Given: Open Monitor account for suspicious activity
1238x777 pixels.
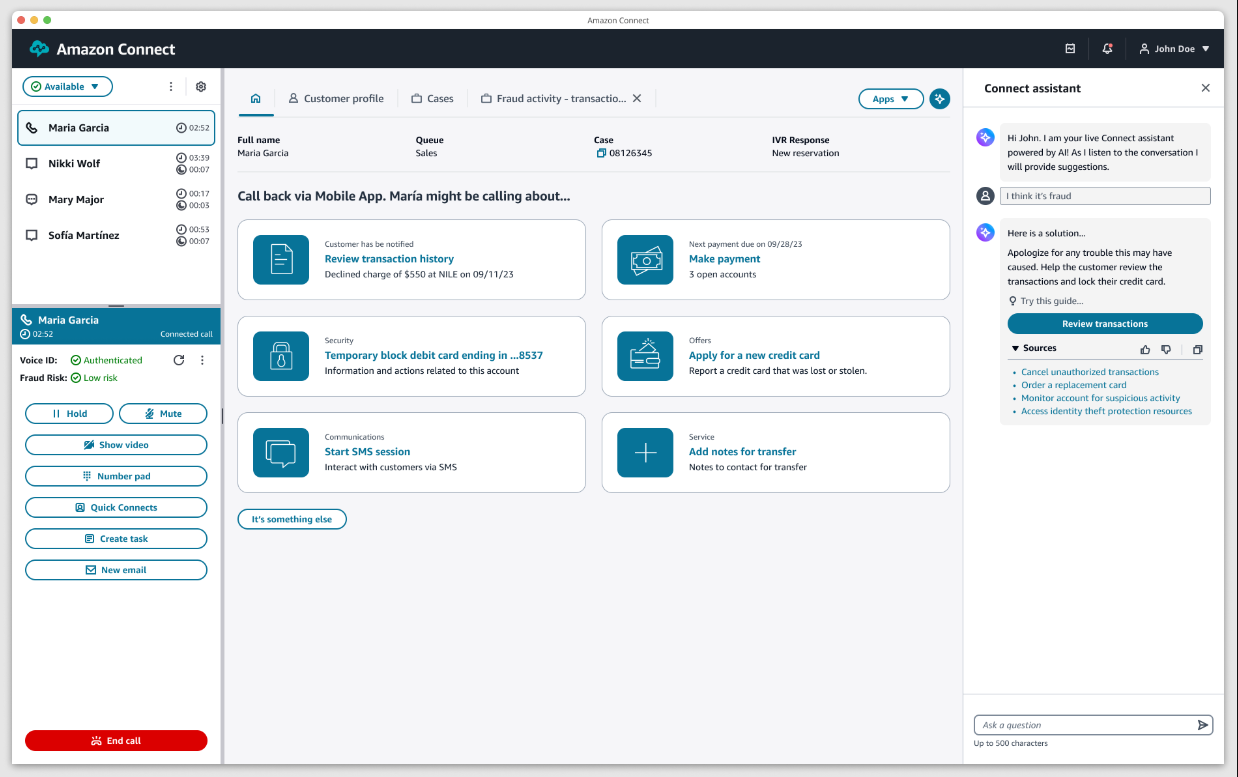Looking at the screenshot, I should (x=1101, y=398).
